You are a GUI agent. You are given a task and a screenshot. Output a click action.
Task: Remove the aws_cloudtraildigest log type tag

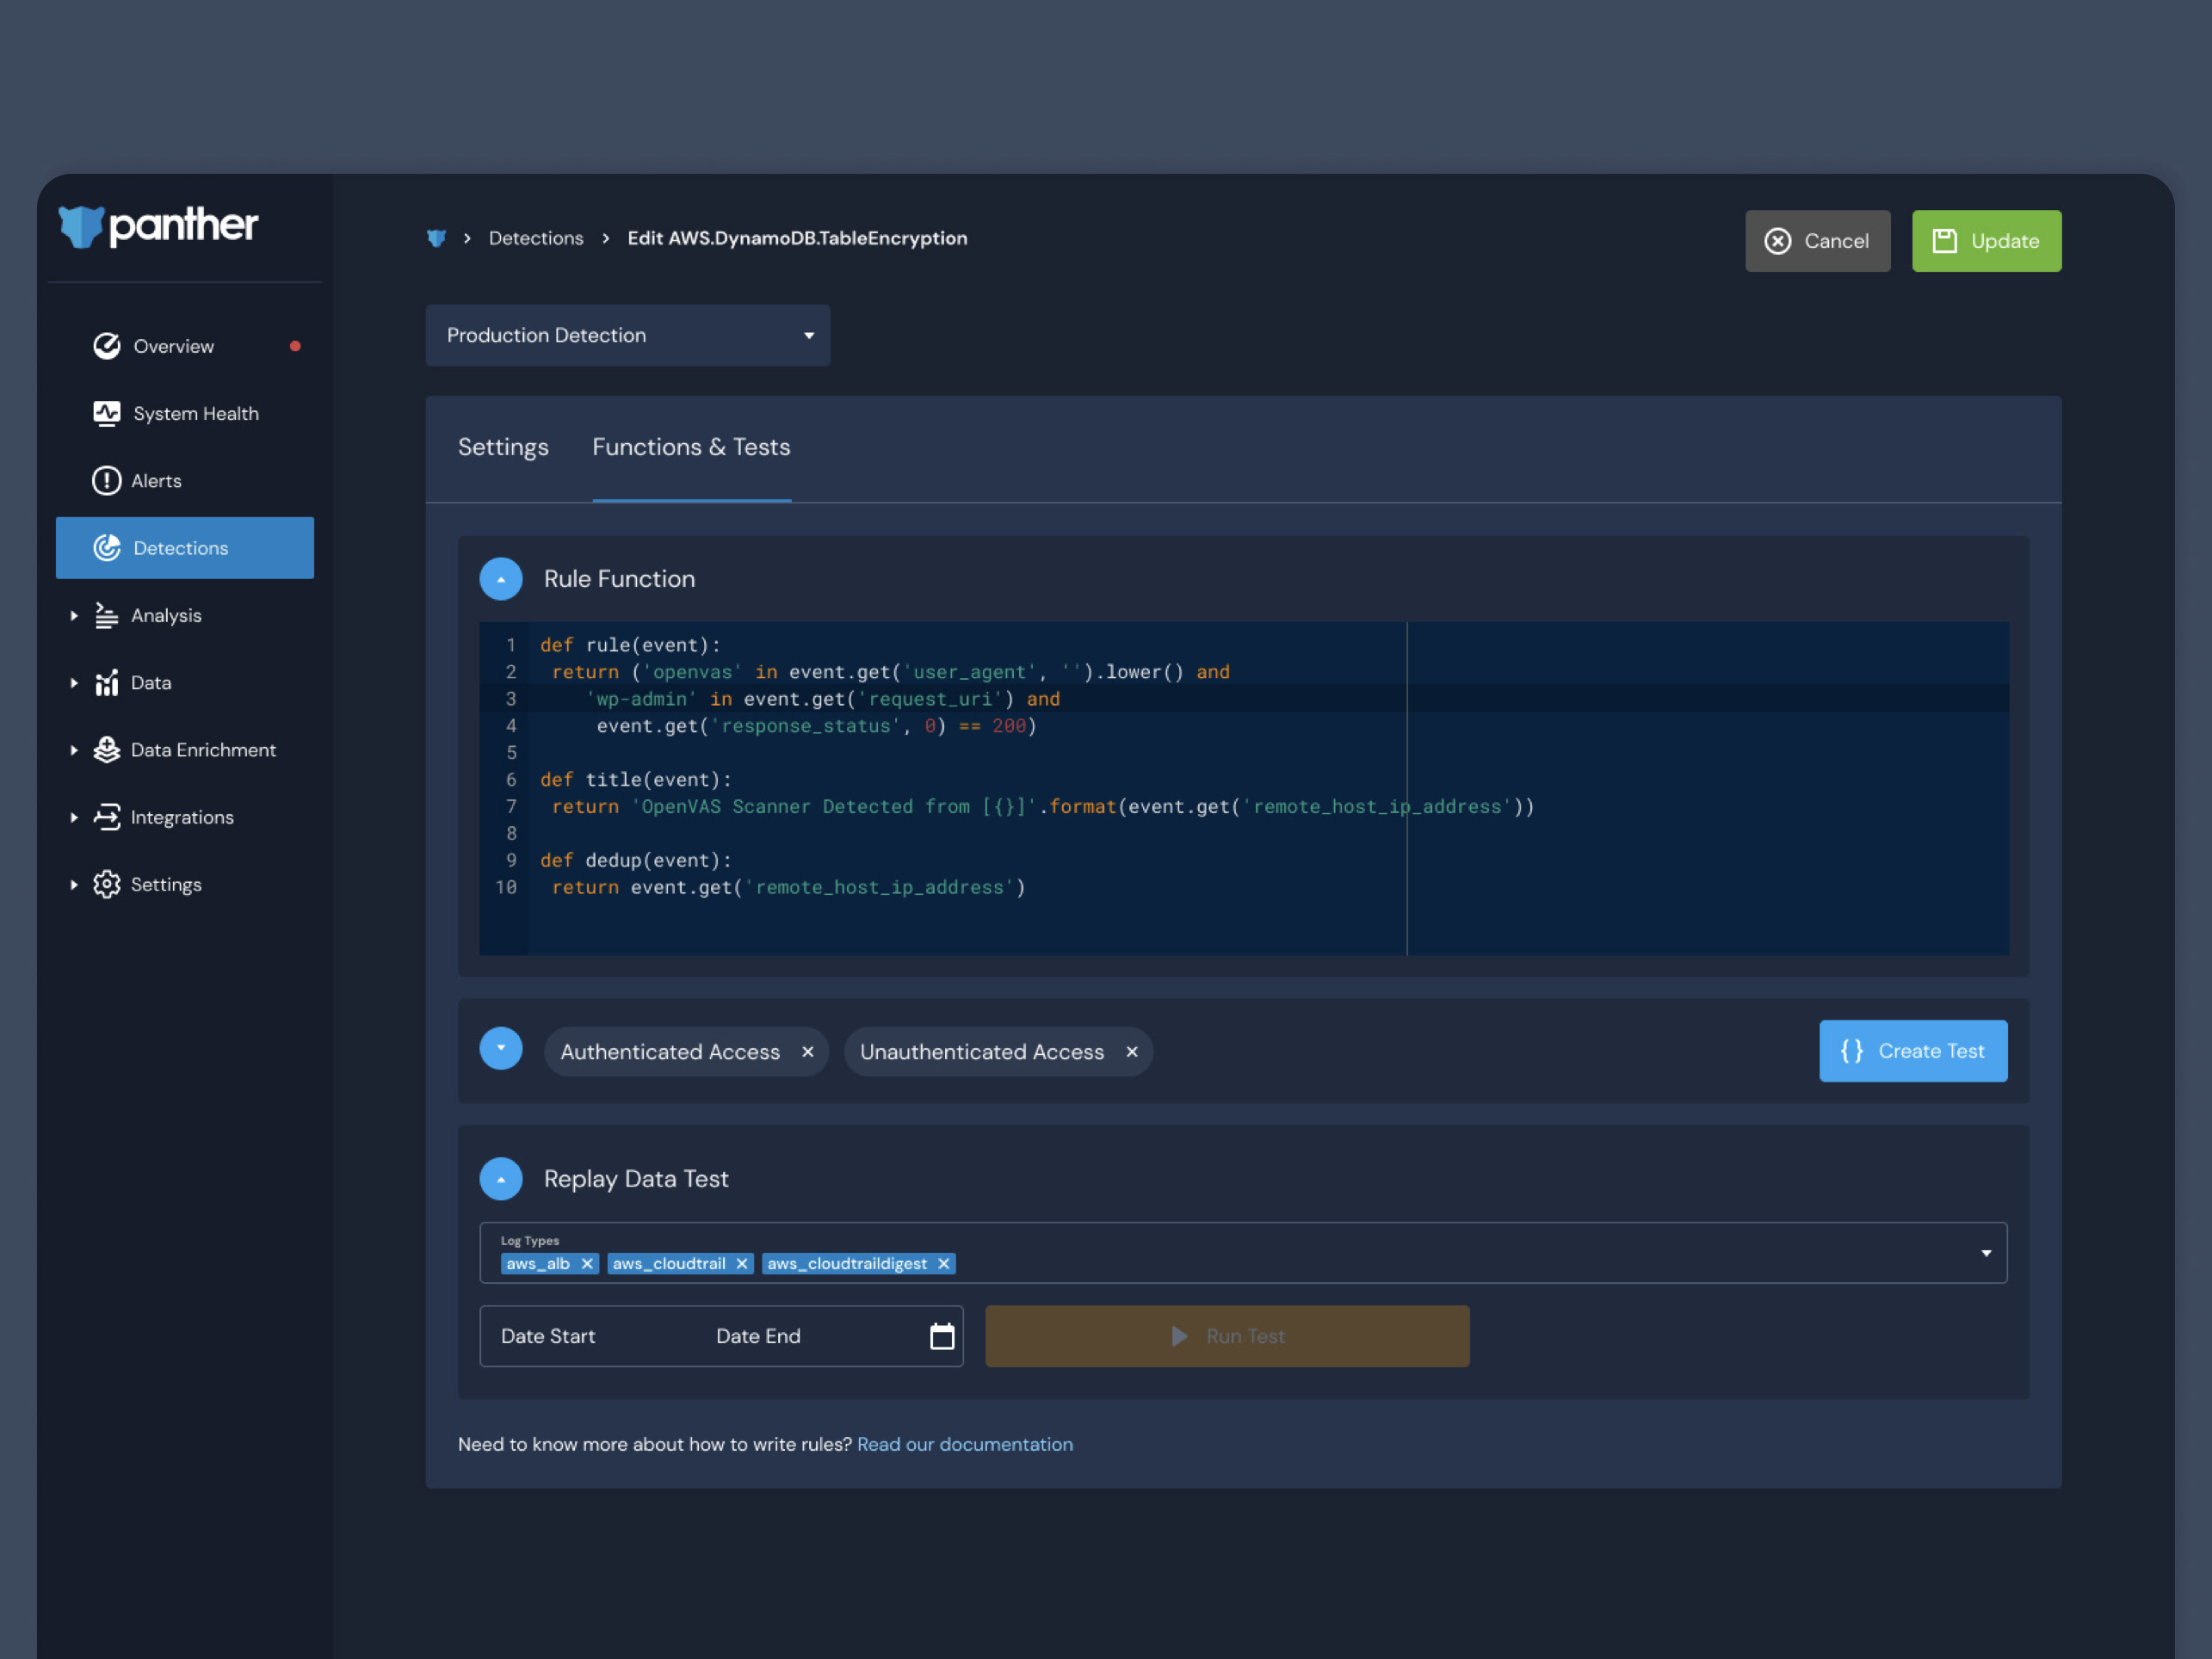pos(943,1264)
